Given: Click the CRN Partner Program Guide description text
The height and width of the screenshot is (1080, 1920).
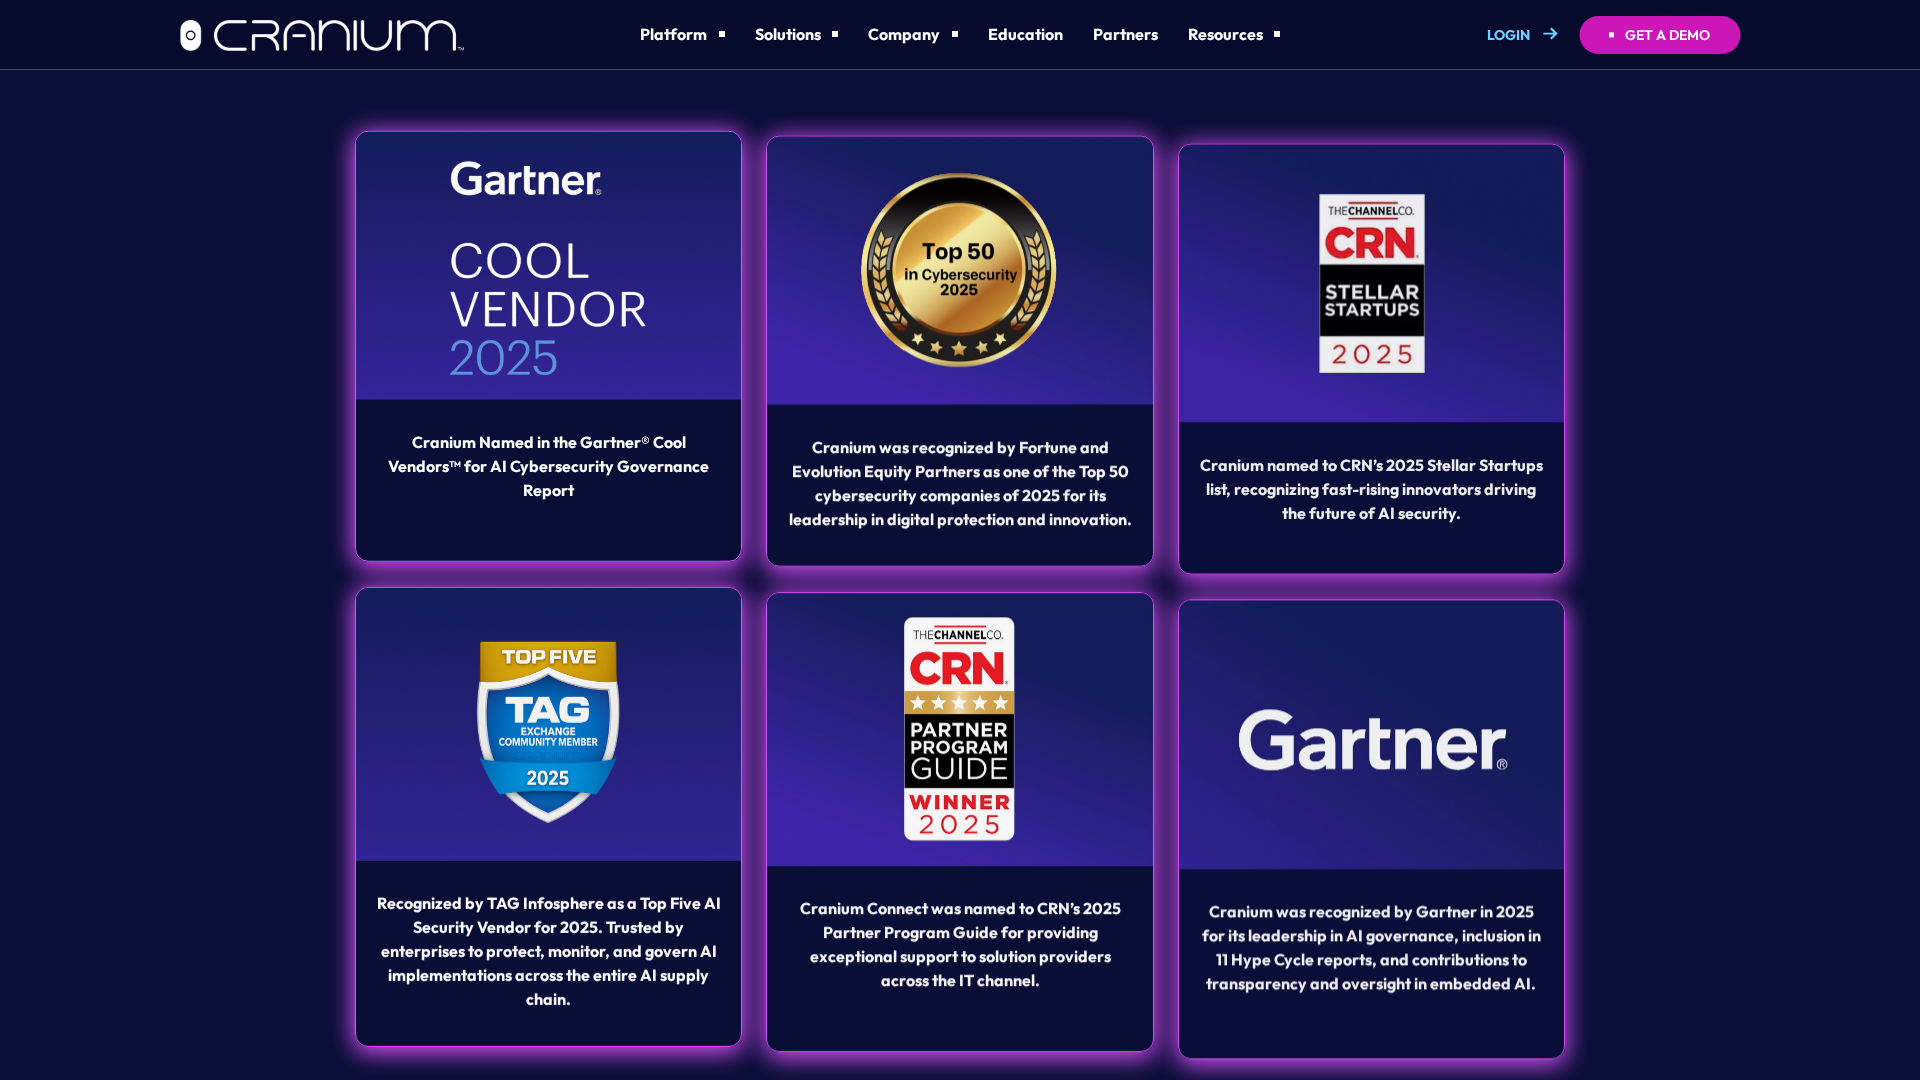Looking at the screenshot, I should point(959,944).
